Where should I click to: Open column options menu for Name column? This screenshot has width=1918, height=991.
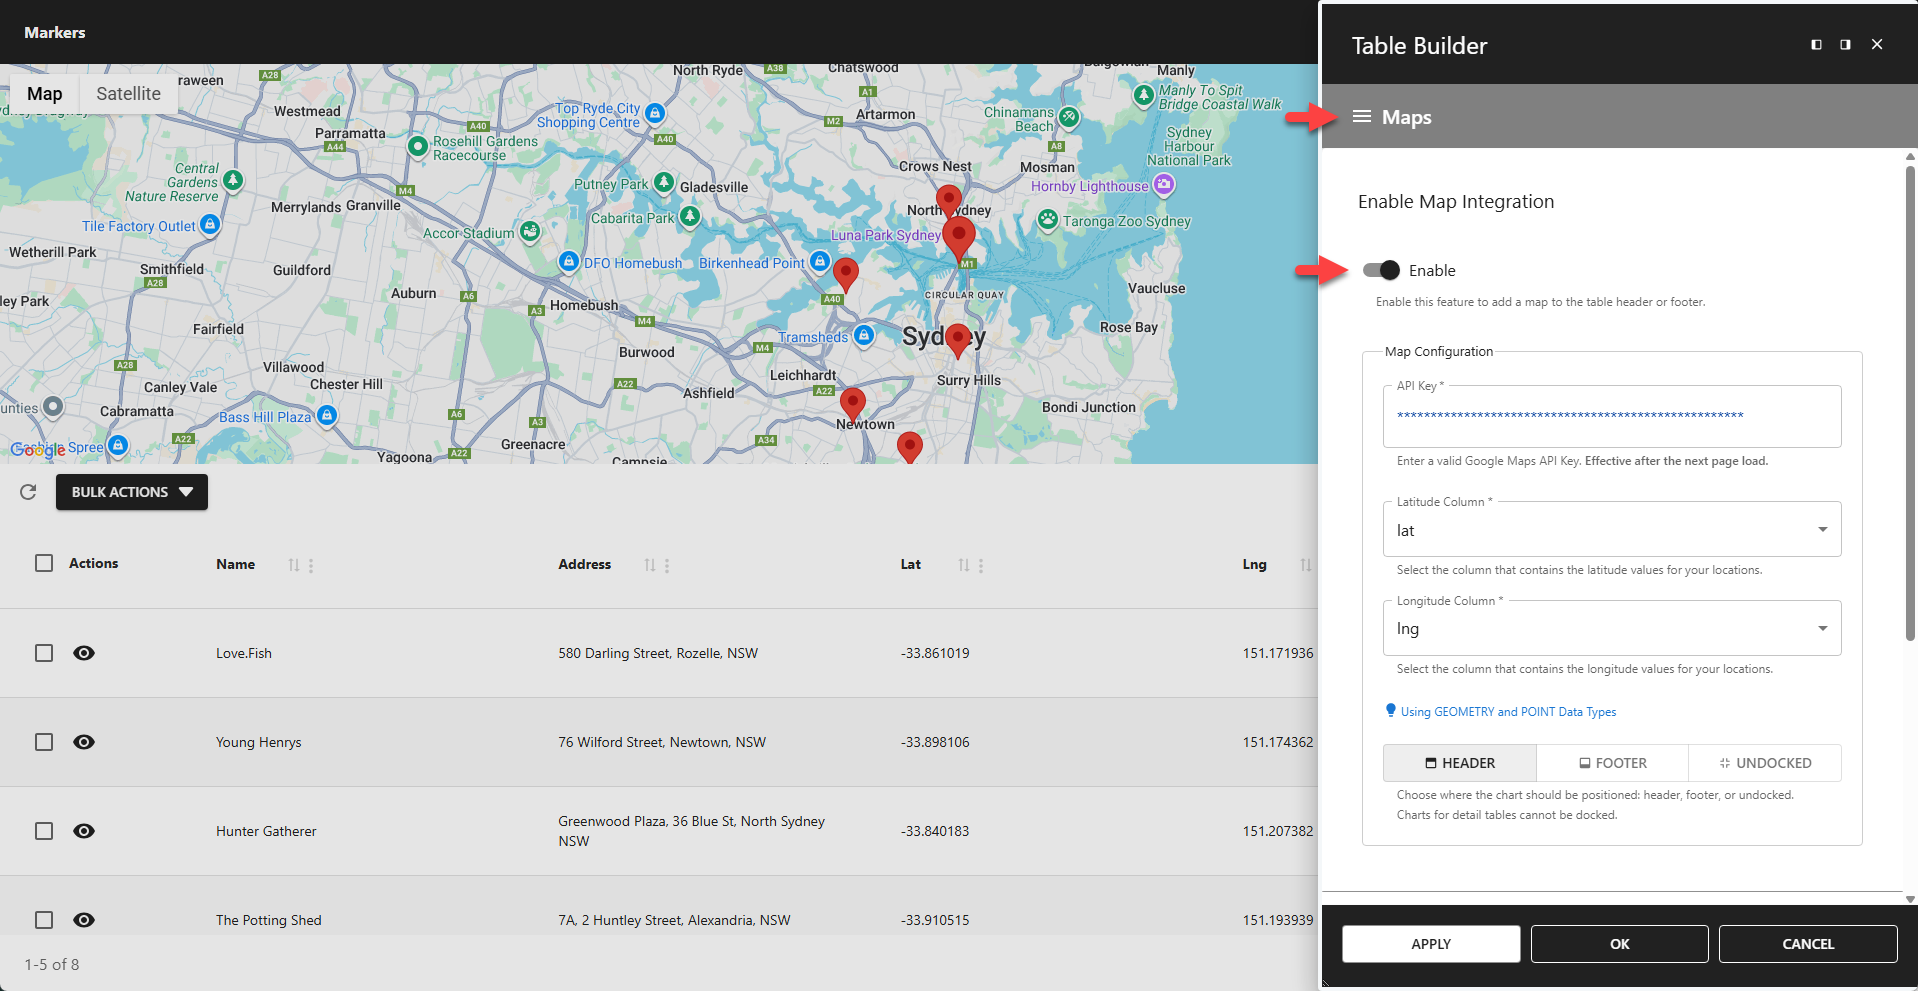pos(311,565)
